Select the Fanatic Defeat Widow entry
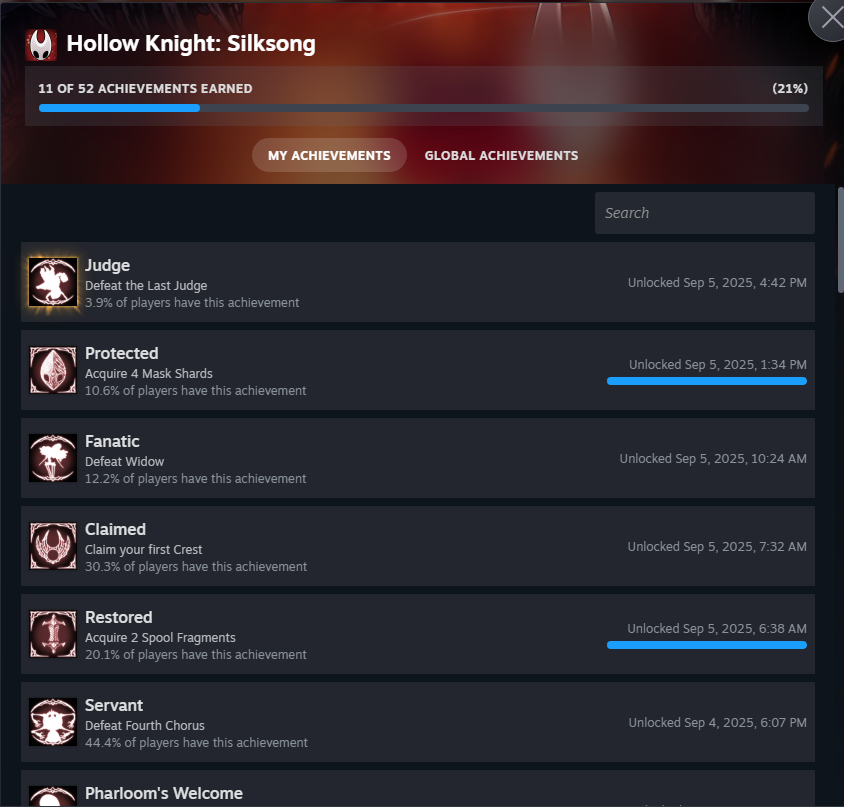This screenshot has height=807, width=844. pyautogui.click(x=418, y=458)
